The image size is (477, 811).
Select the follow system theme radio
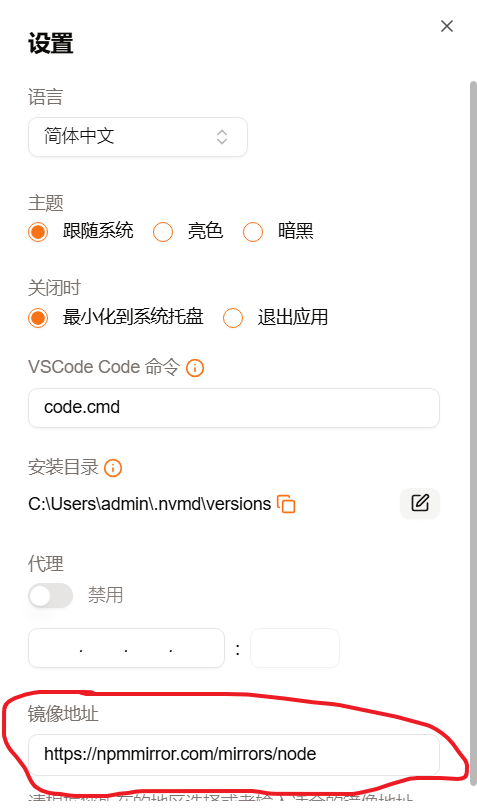click(x=38, y=232)
